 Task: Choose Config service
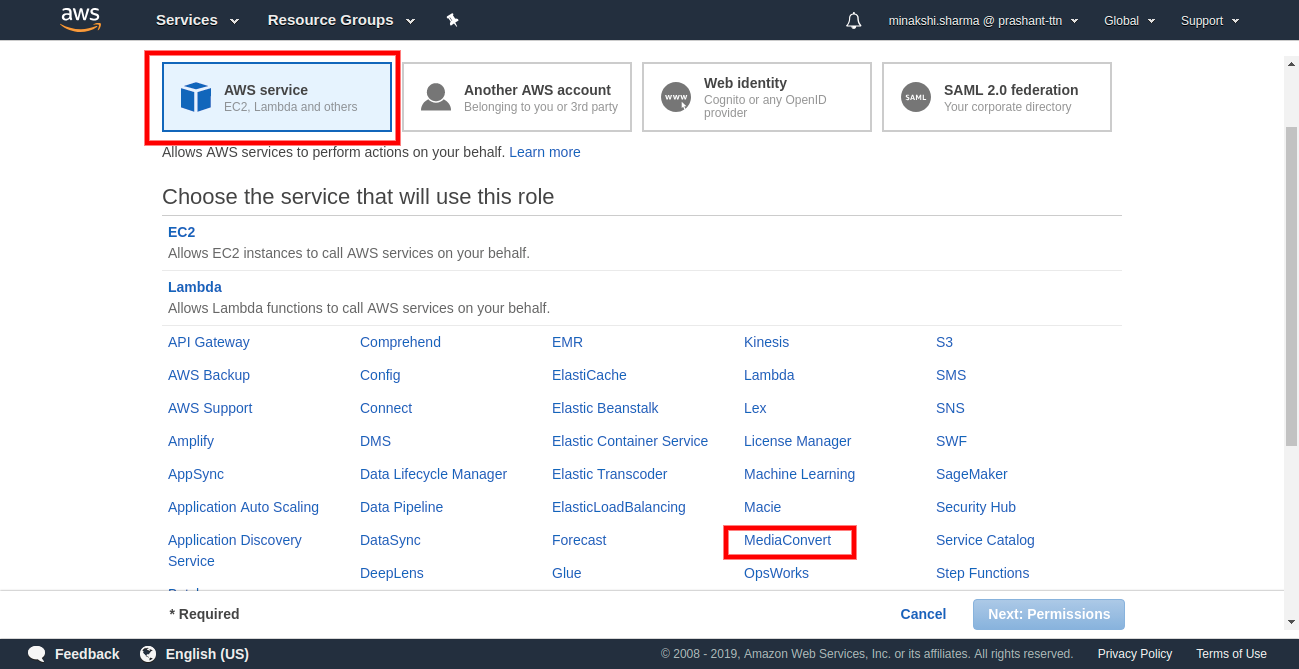pyautogui.click(x=380, y=375)
